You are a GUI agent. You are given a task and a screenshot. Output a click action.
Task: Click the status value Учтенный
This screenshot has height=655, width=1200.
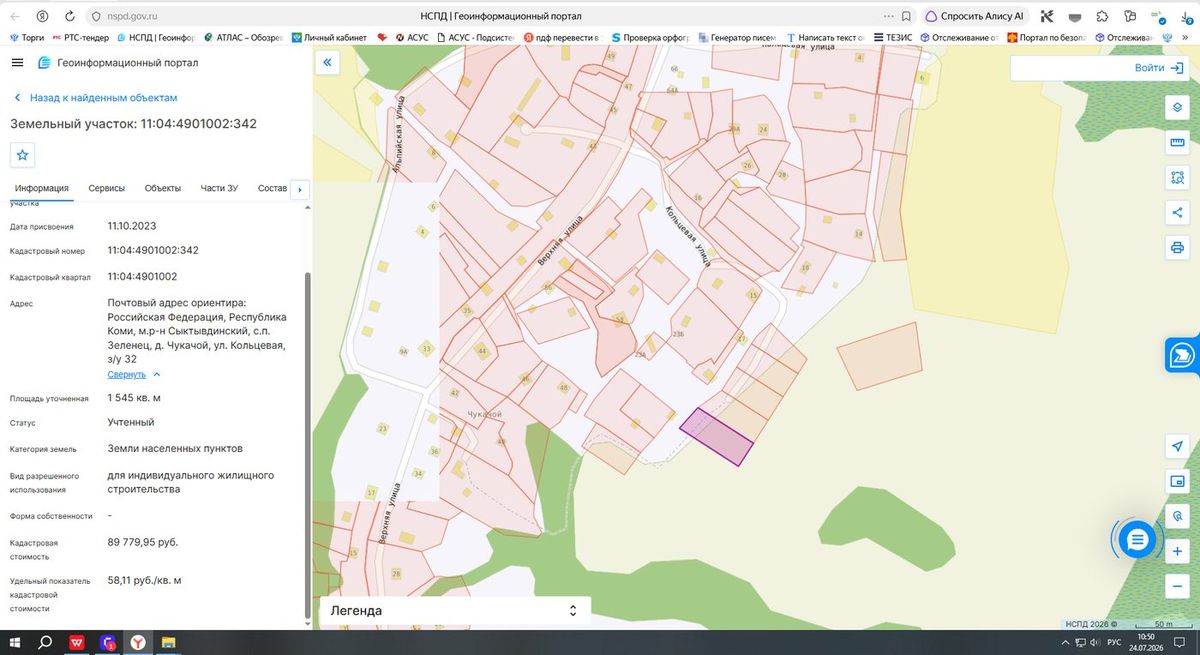(x=131, y=422)
